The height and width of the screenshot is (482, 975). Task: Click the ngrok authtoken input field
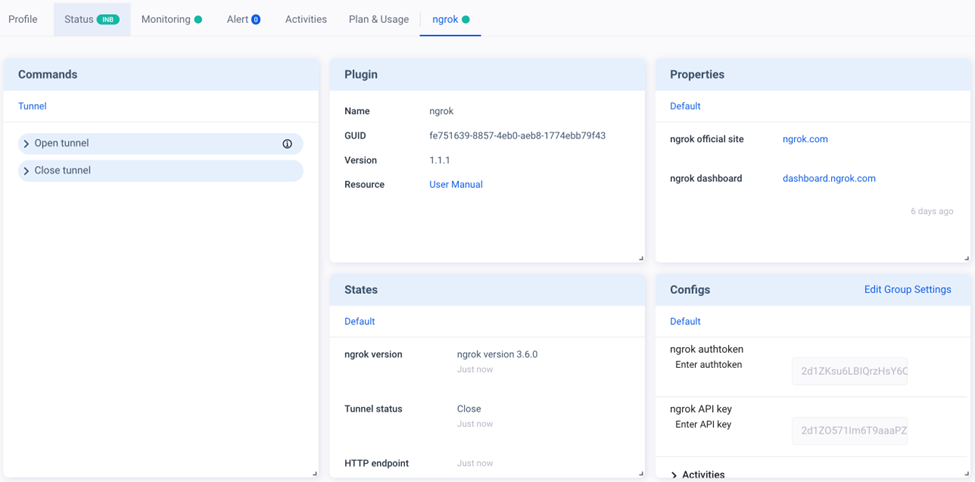coord(849,371)
